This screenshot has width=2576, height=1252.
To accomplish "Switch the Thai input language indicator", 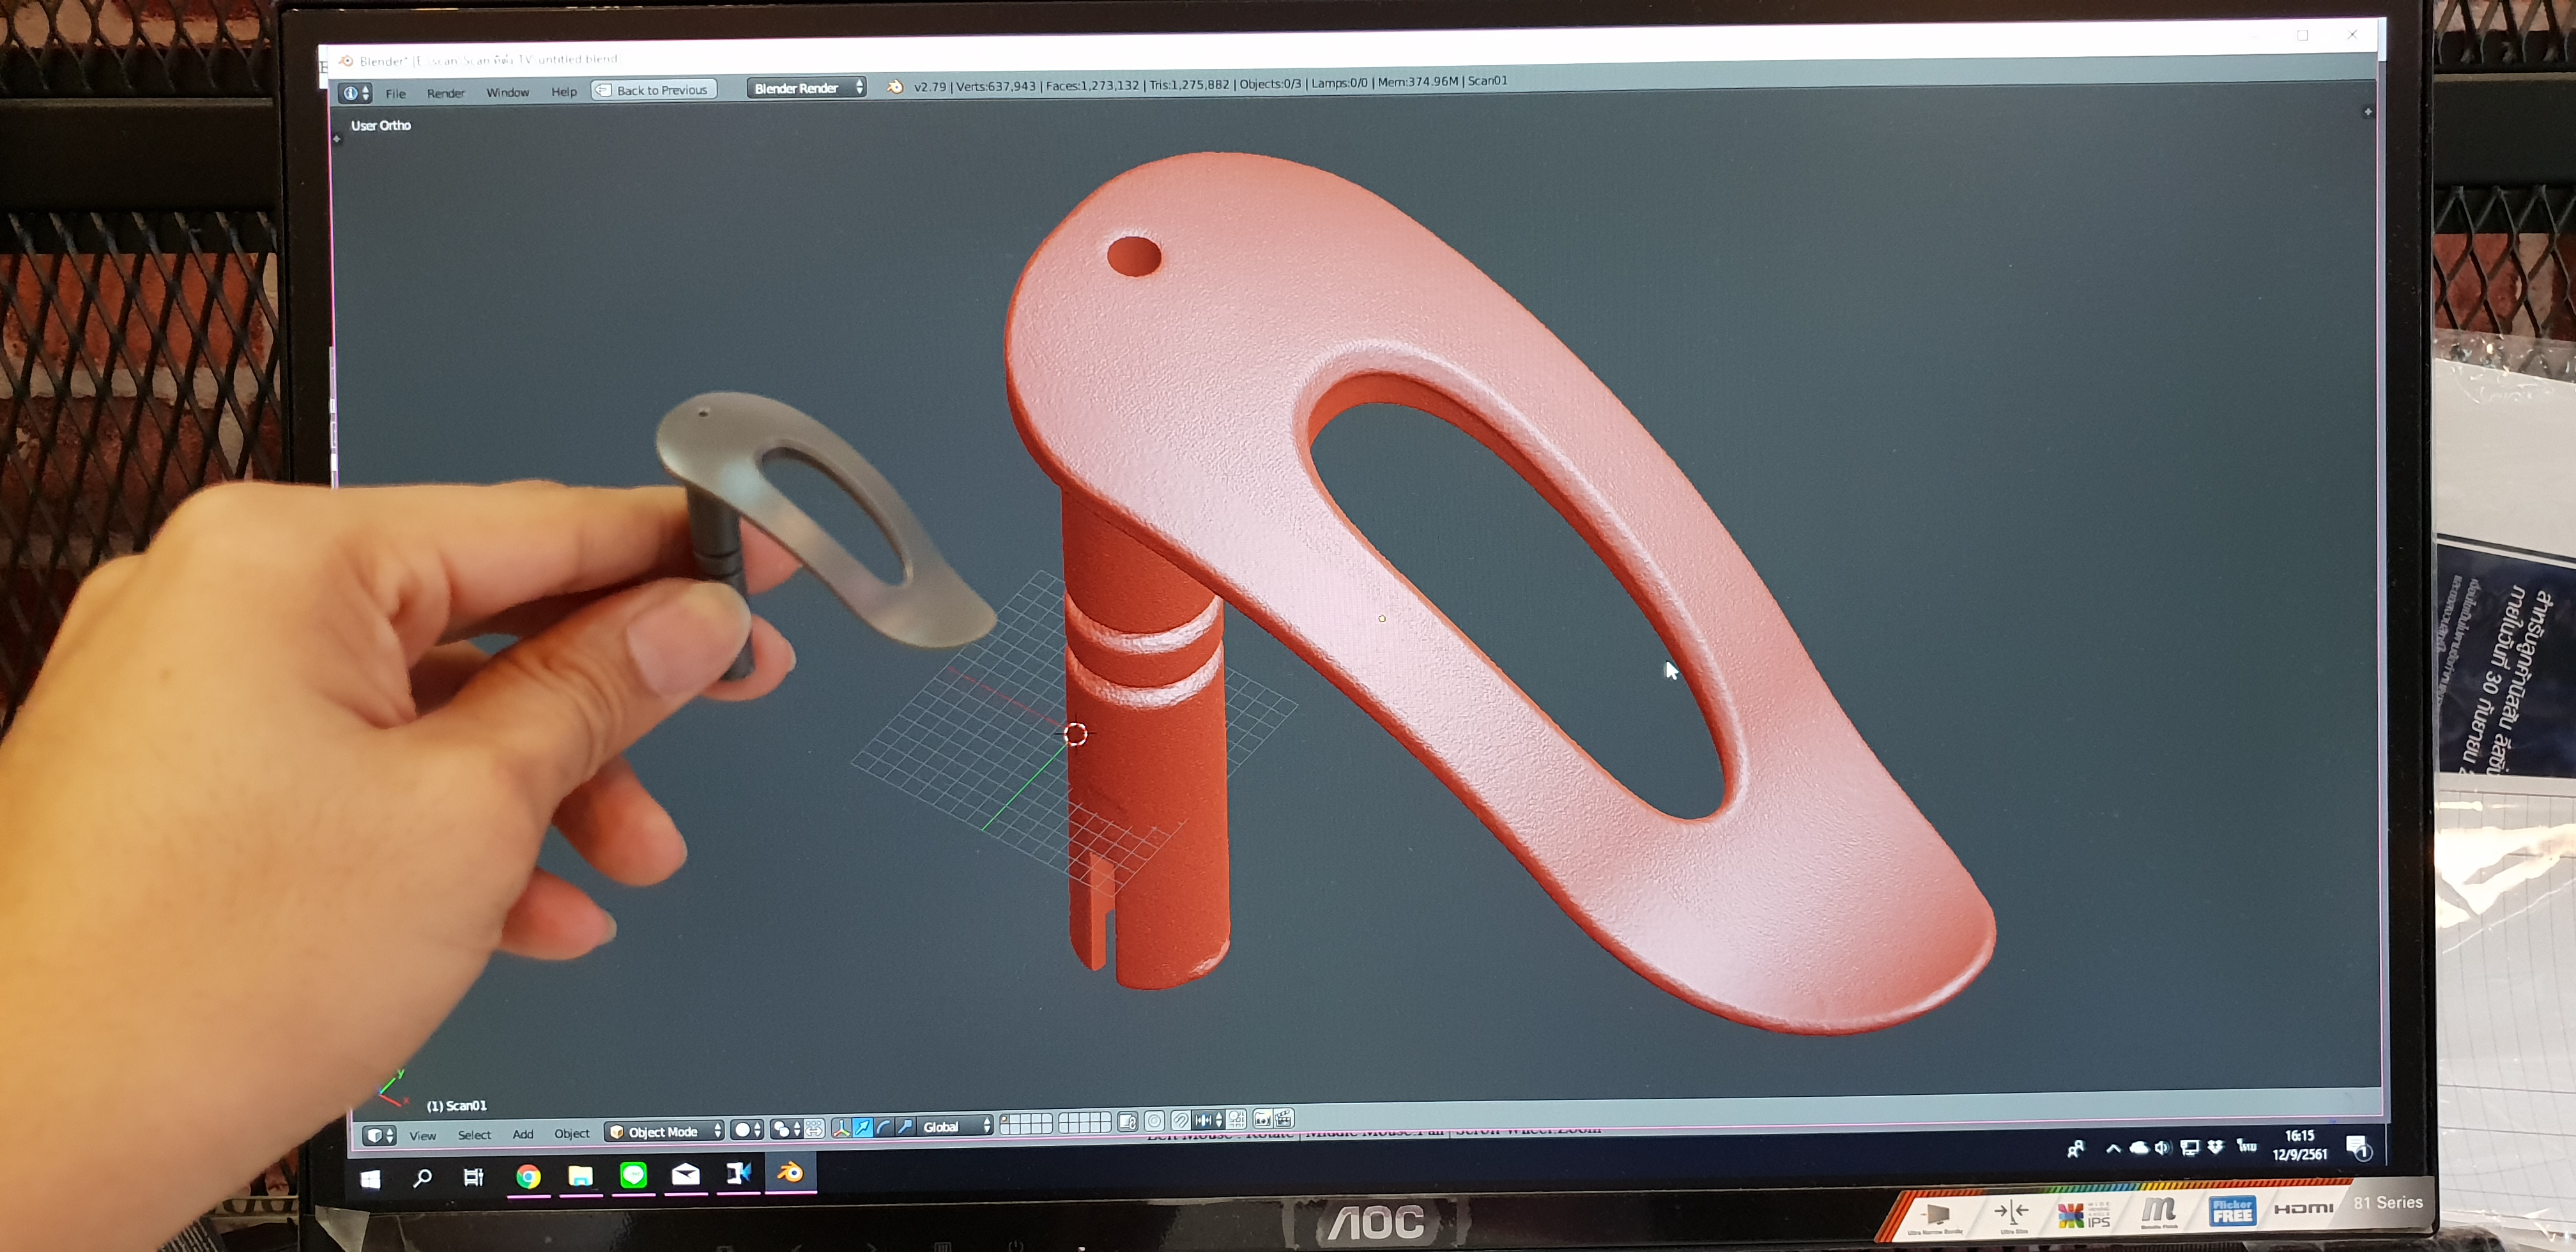I will pyautogui.click(x=2247, y=1147).
